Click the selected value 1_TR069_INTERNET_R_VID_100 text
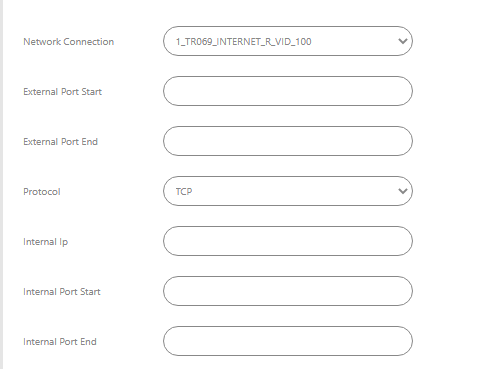 243,42
